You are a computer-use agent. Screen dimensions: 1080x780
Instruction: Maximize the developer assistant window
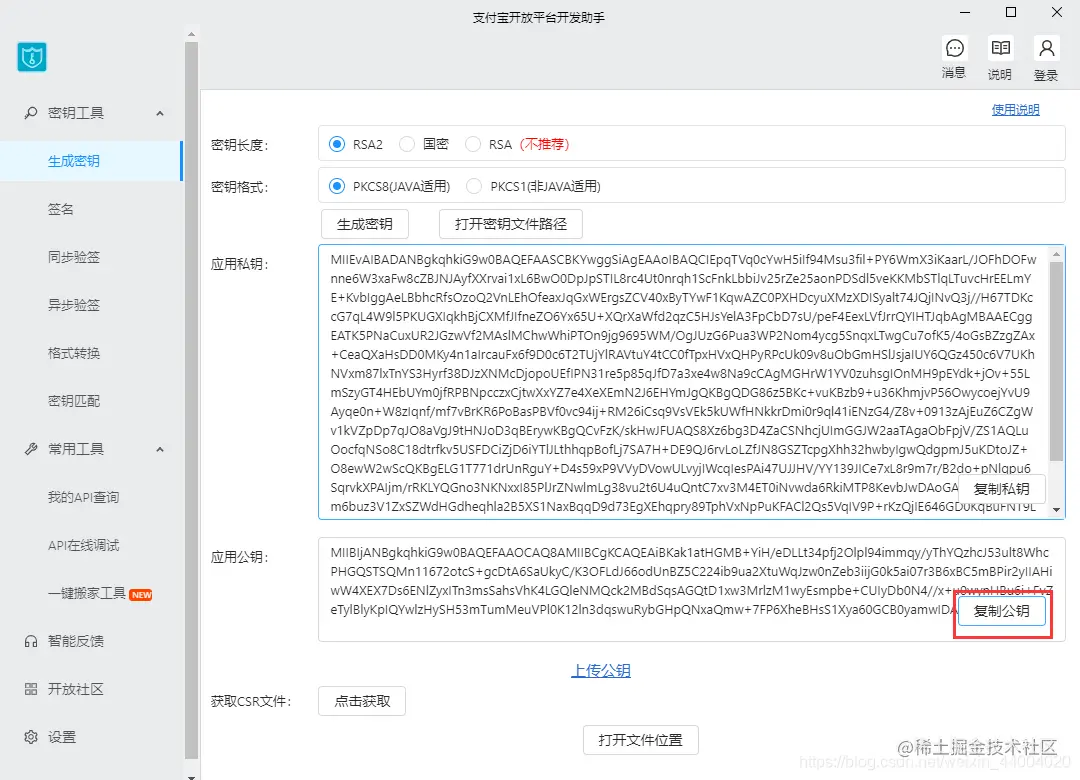1010,12
